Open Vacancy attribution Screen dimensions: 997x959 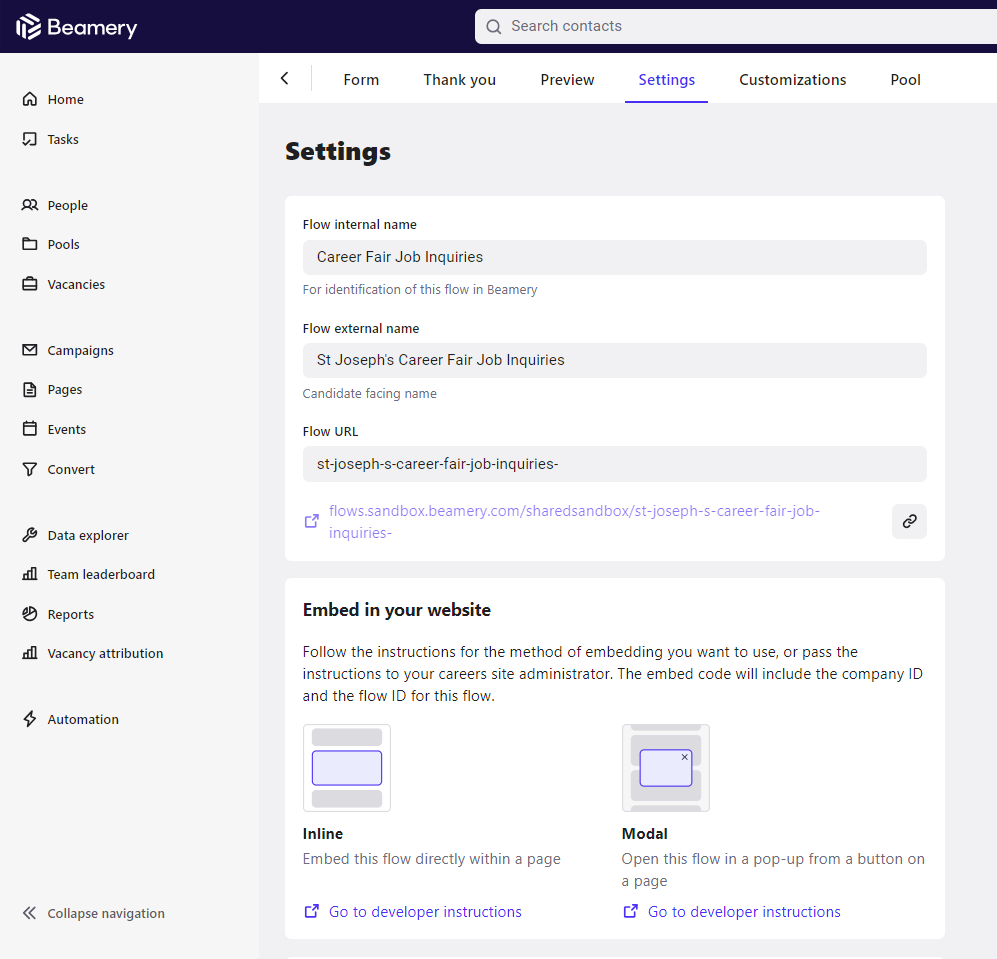(106, 653)
